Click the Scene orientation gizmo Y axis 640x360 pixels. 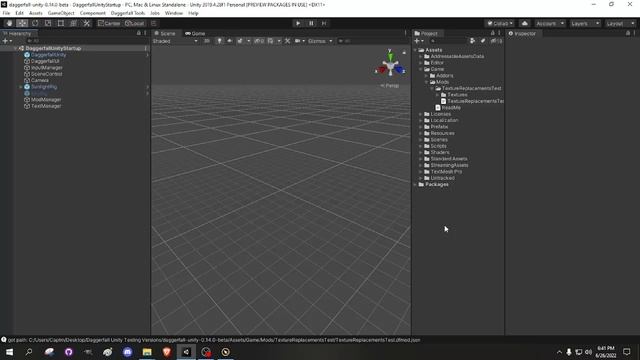[390, 56]
